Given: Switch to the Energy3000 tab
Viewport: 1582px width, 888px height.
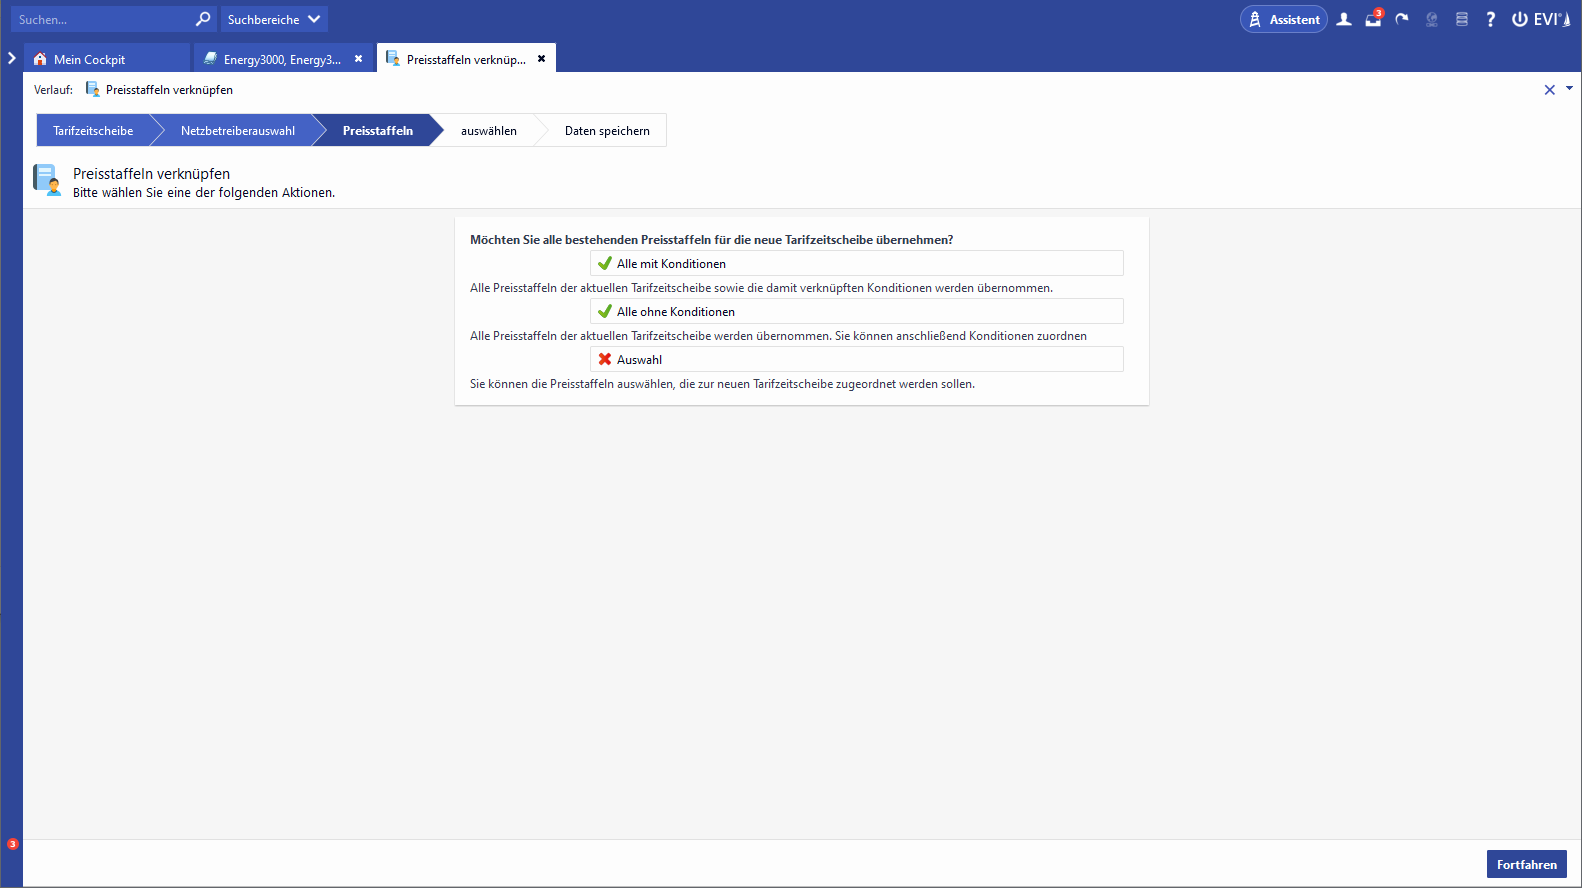Looking at the screenshot, I should [282, 59].
